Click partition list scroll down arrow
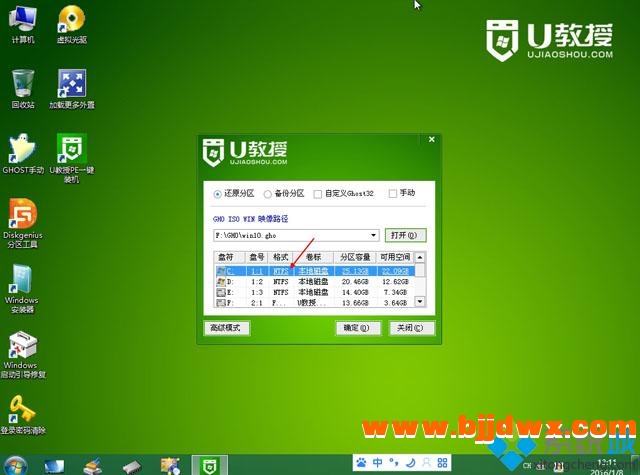Viewport: 640px width, 475px height. tap(420, 302)
